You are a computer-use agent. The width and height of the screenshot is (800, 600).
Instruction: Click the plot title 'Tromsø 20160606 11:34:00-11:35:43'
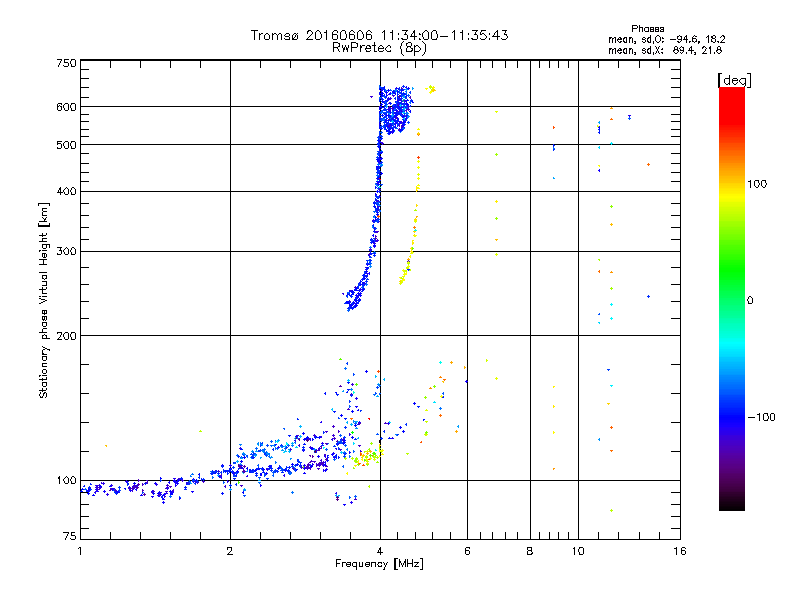pyautogui.click(x=379, y=35)
